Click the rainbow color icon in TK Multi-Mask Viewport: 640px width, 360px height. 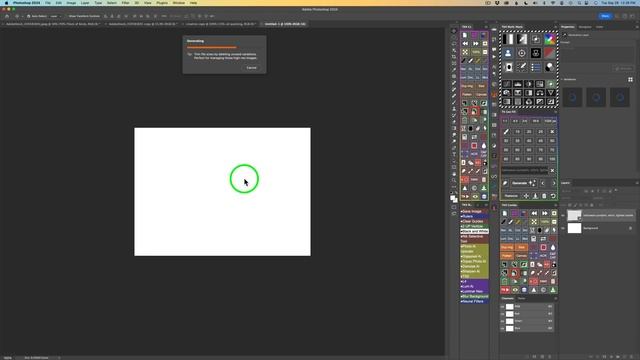549,39
